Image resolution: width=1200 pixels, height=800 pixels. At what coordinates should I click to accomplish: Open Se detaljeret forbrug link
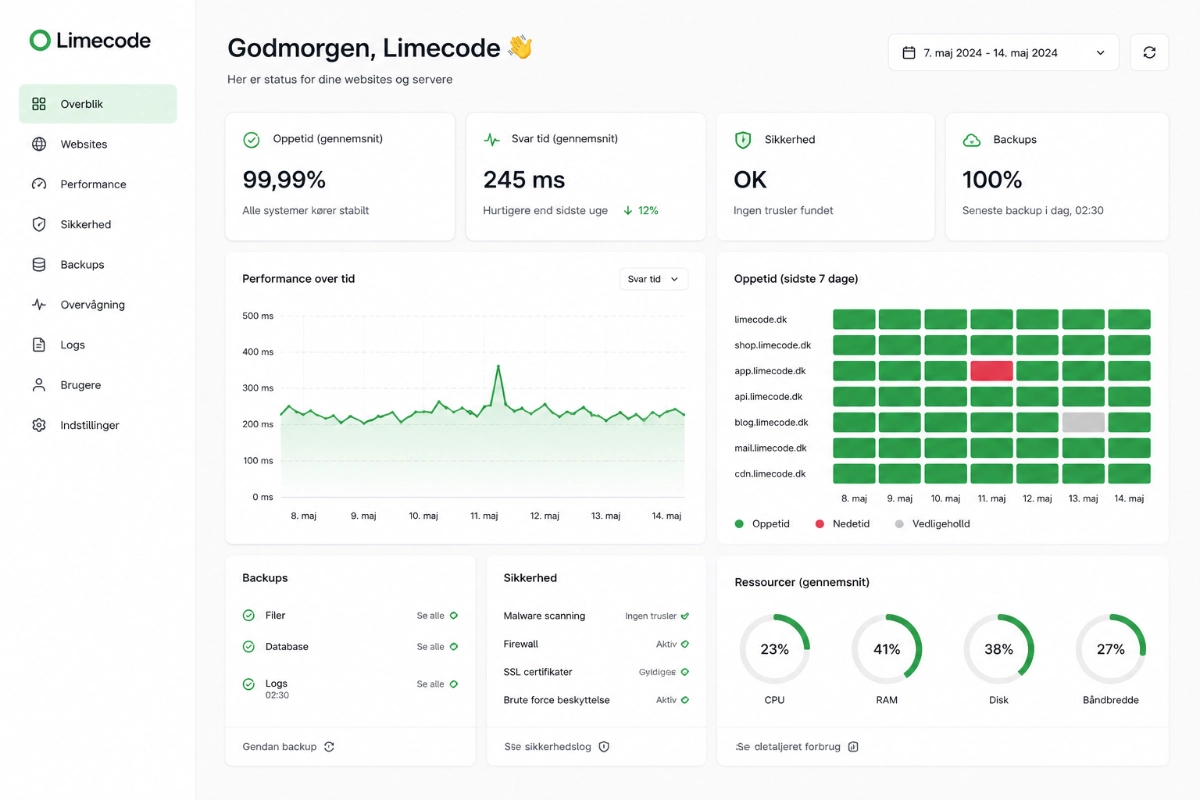797,747
